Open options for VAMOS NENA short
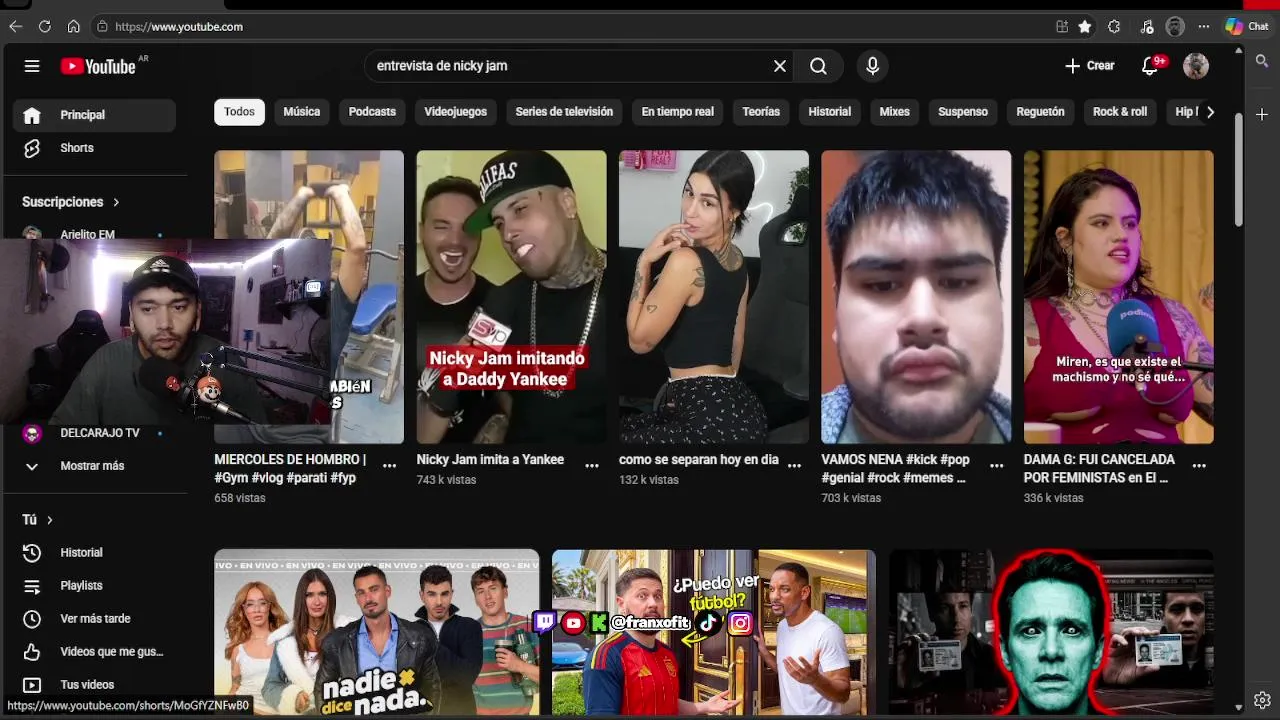Image resolution: width=1280 pixels, height=720 pixels. coord(996,466)
